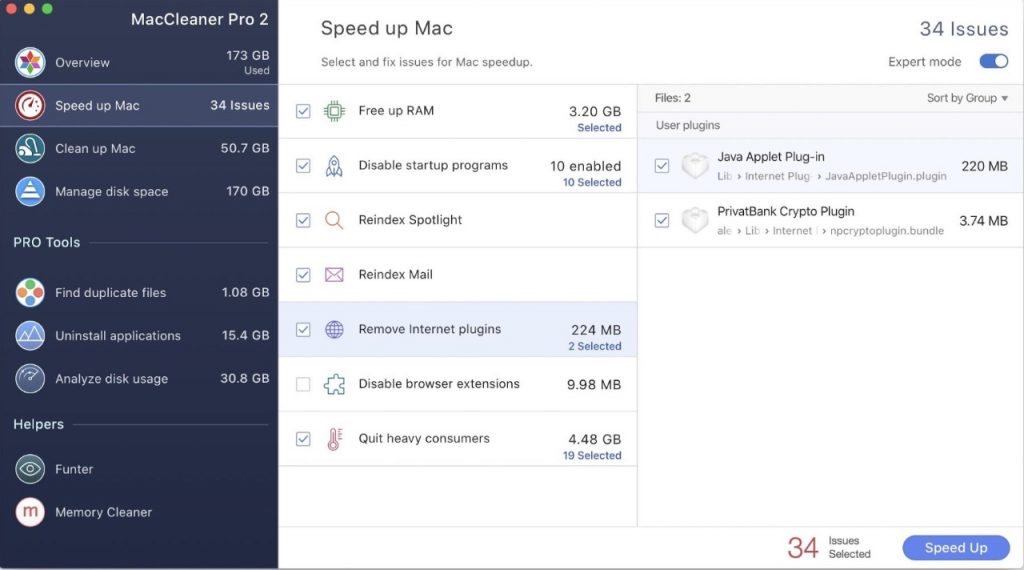Viewport: 1024px width, 570px height.
Task: Click the Manage disk space pyramid icon
Action: click(x=30, y=191)
